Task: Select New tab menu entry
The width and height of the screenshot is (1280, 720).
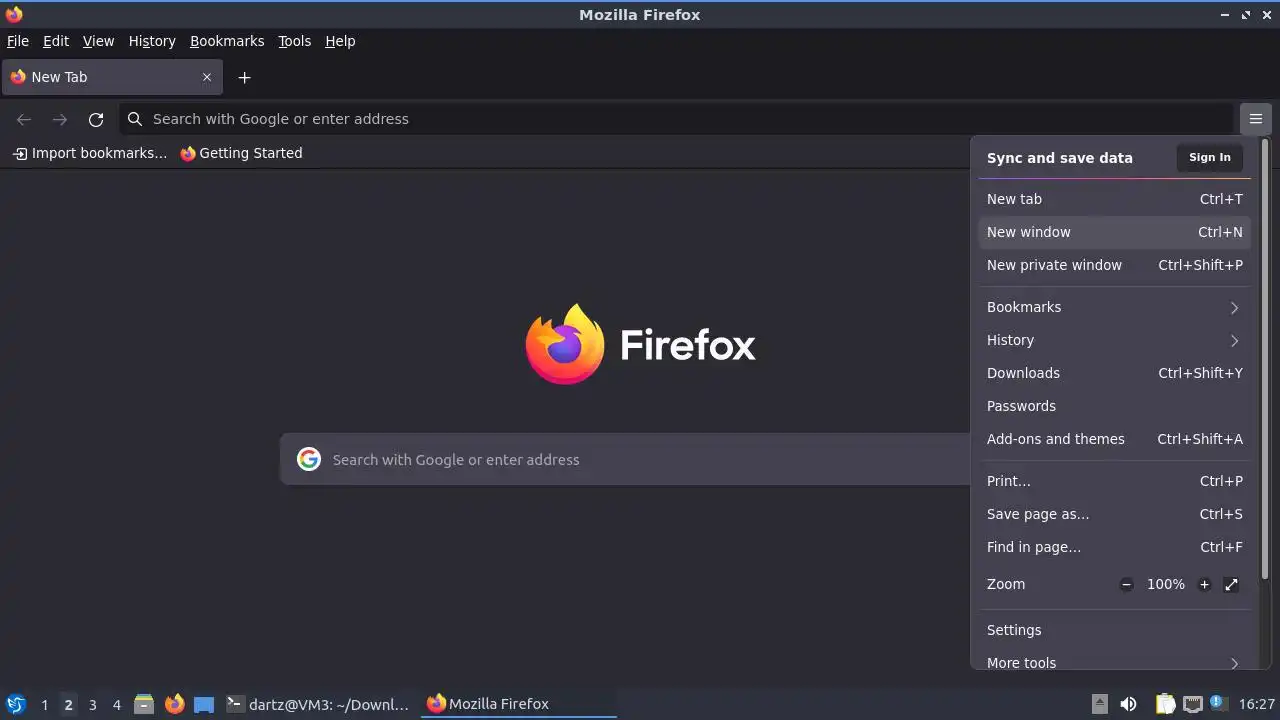Action: point(1114,199)
